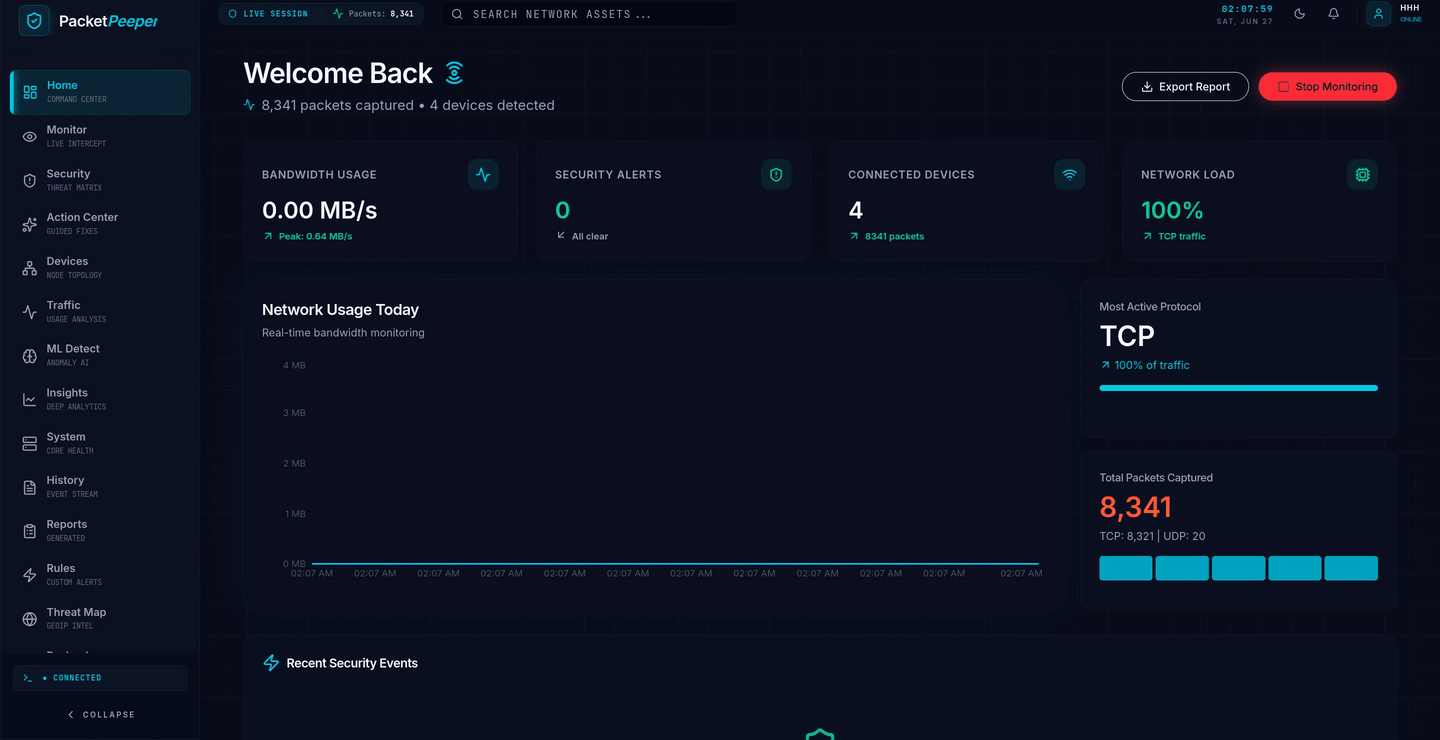Click the LIVE SESSION badge
The width and height of the screenshot is (1440, 740).
(268, 14)
